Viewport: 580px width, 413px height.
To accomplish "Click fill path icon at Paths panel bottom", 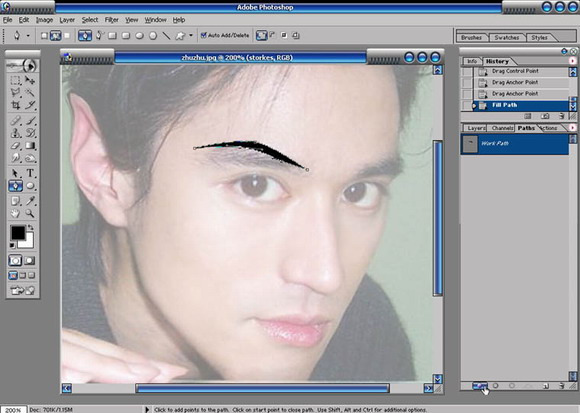I will [480, 386].
